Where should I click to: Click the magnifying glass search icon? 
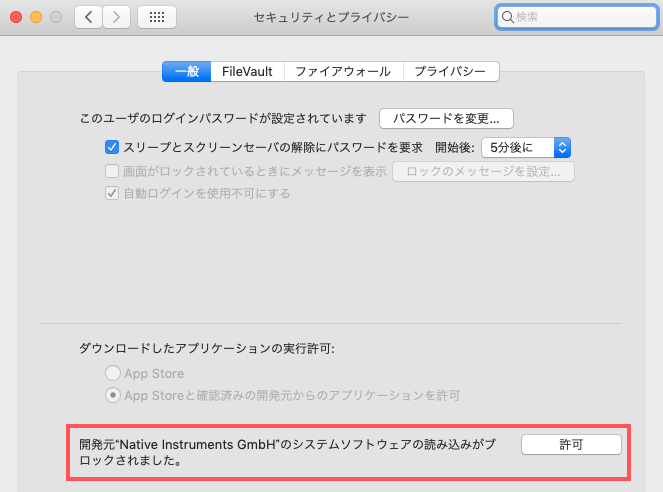pyautogui.click(x=508, y=17)
